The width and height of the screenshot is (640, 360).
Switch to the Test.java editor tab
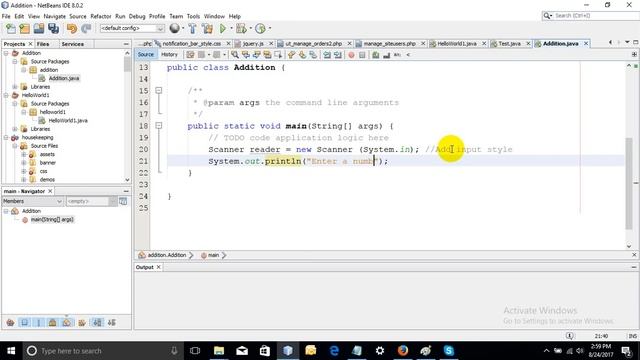[x=509, y=43]
